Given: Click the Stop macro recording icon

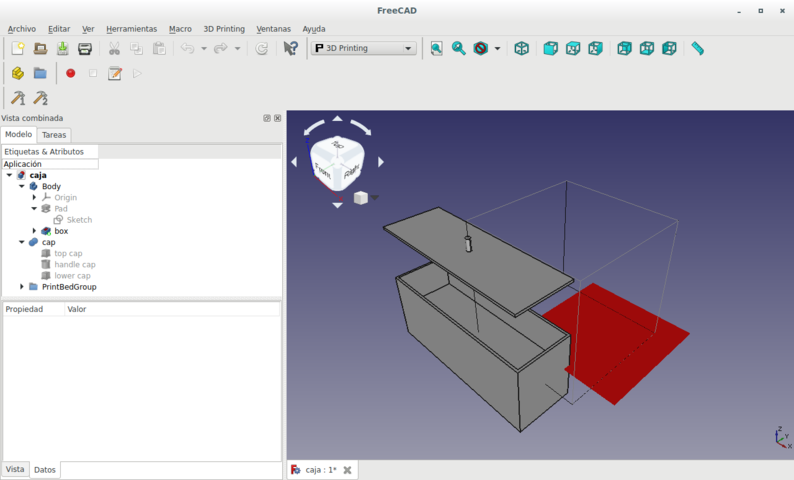Looking at the screenshot, I should (x=93, y=73).
